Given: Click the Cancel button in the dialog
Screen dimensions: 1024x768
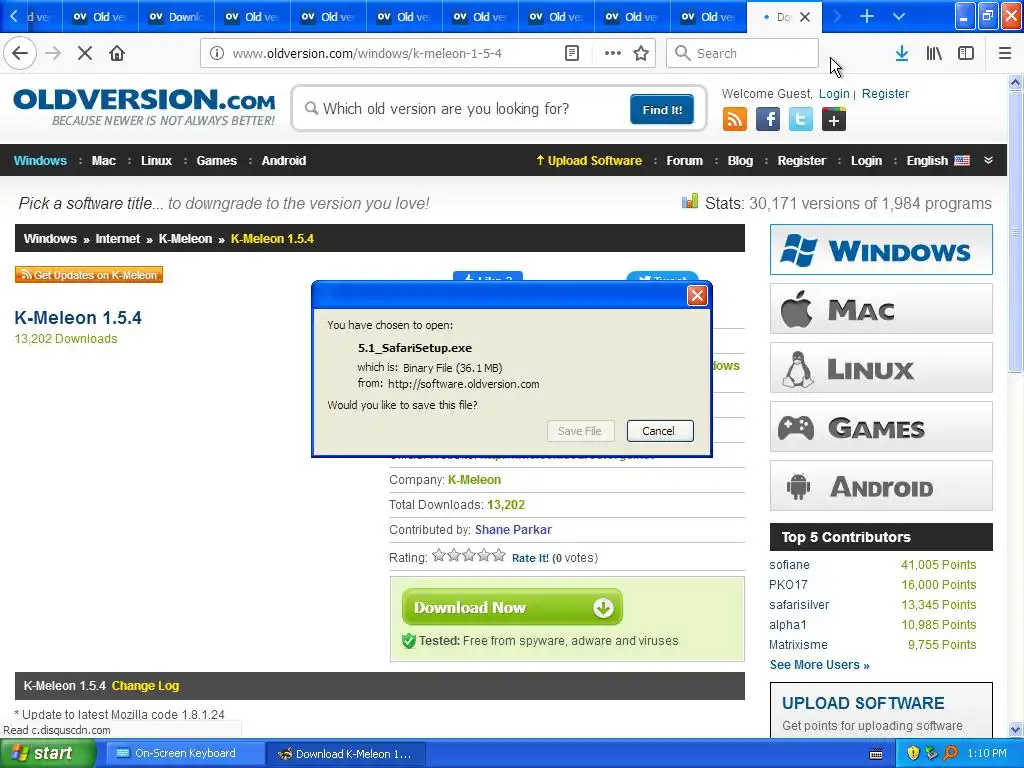Looking at the screenshot, I should pyautogui.click(x=660, y=431).
